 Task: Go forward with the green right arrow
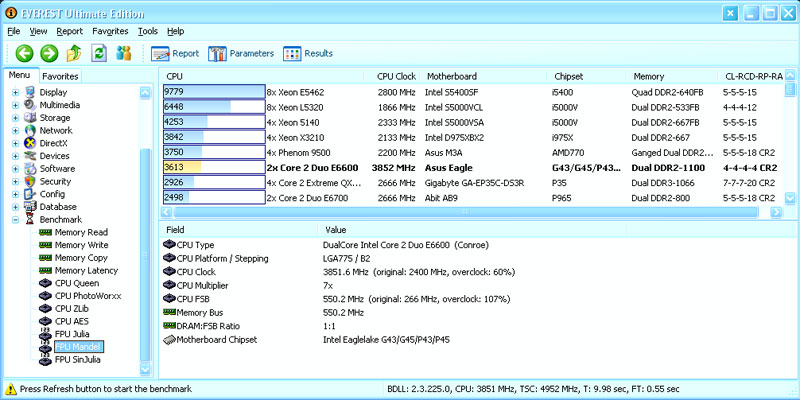[x=49, y=53]
